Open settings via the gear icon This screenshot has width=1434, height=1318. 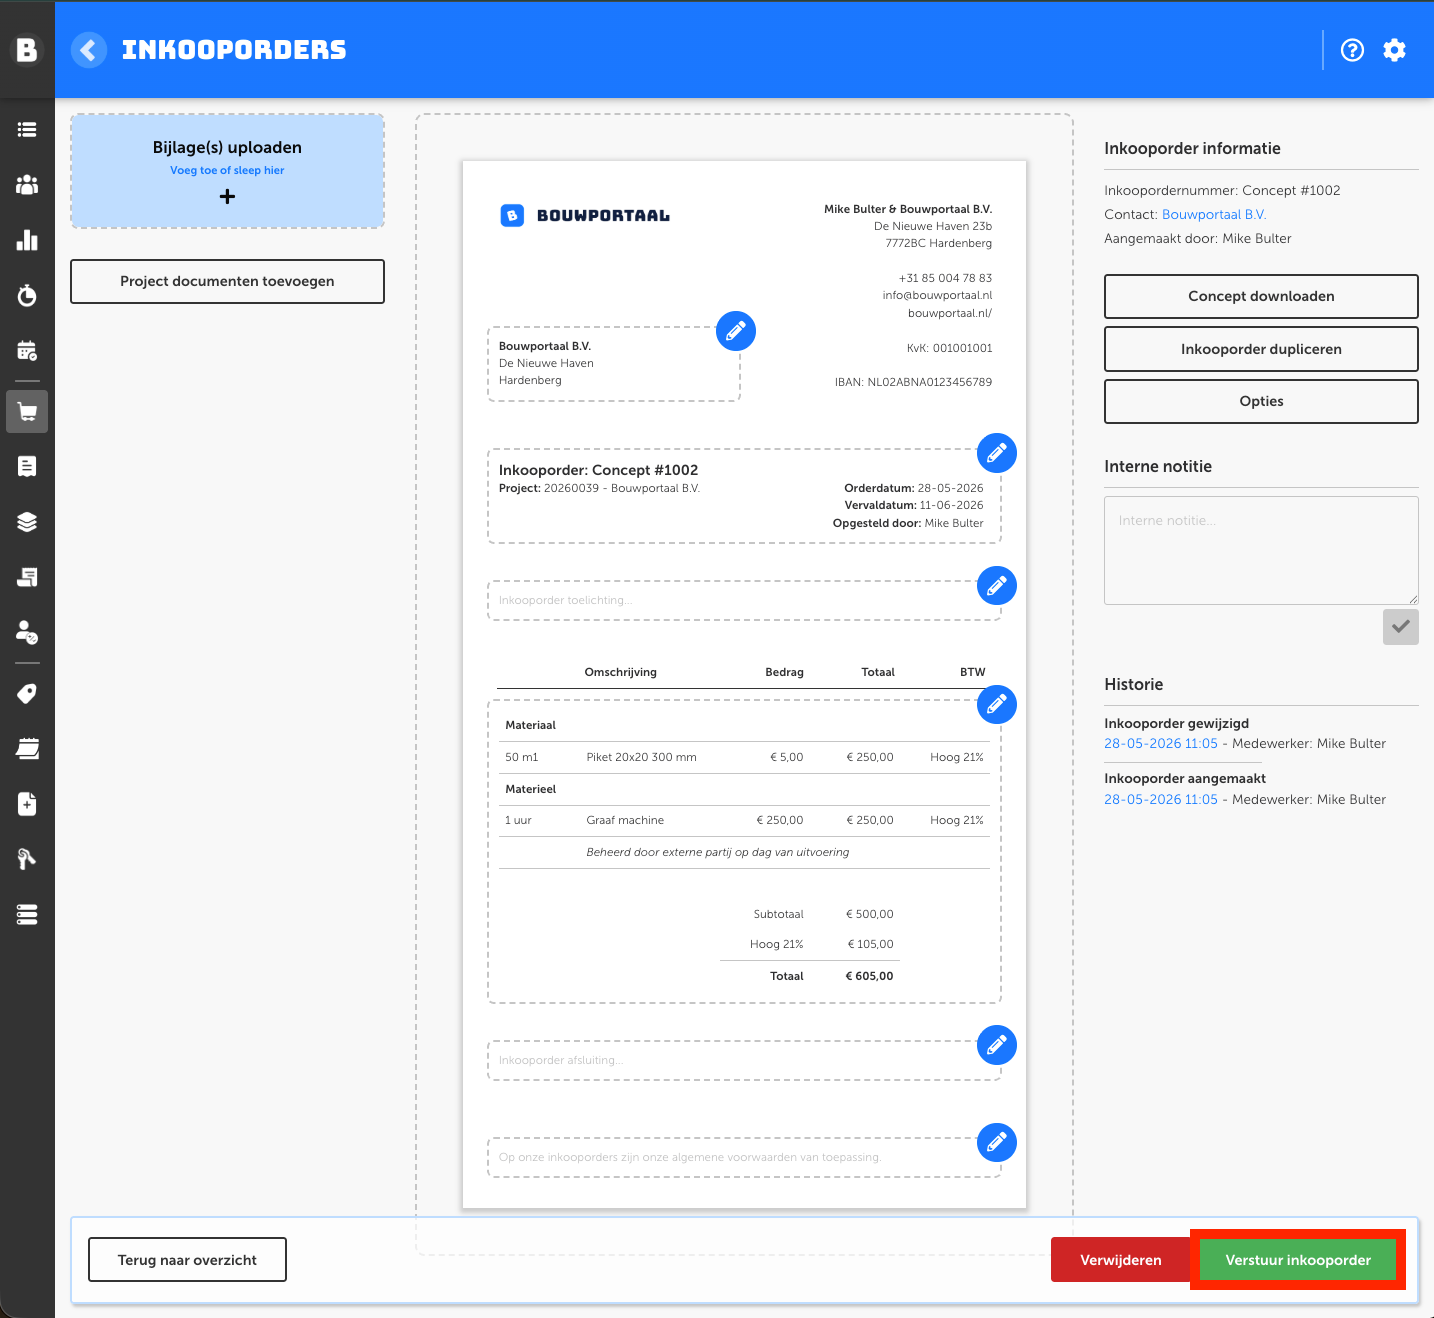pos(1394,50)
